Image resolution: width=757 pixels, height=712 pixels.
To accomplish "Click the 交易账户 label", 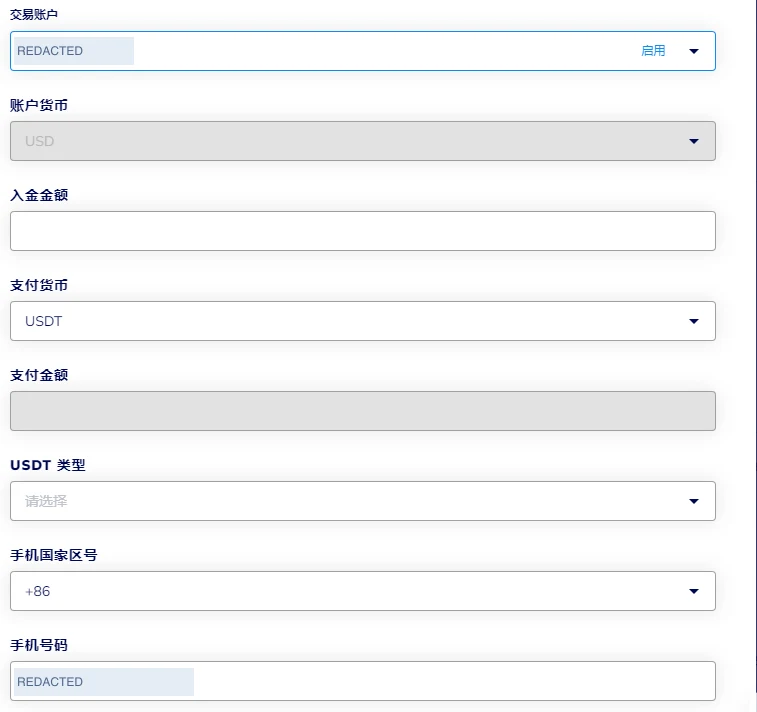I will 34,14.
